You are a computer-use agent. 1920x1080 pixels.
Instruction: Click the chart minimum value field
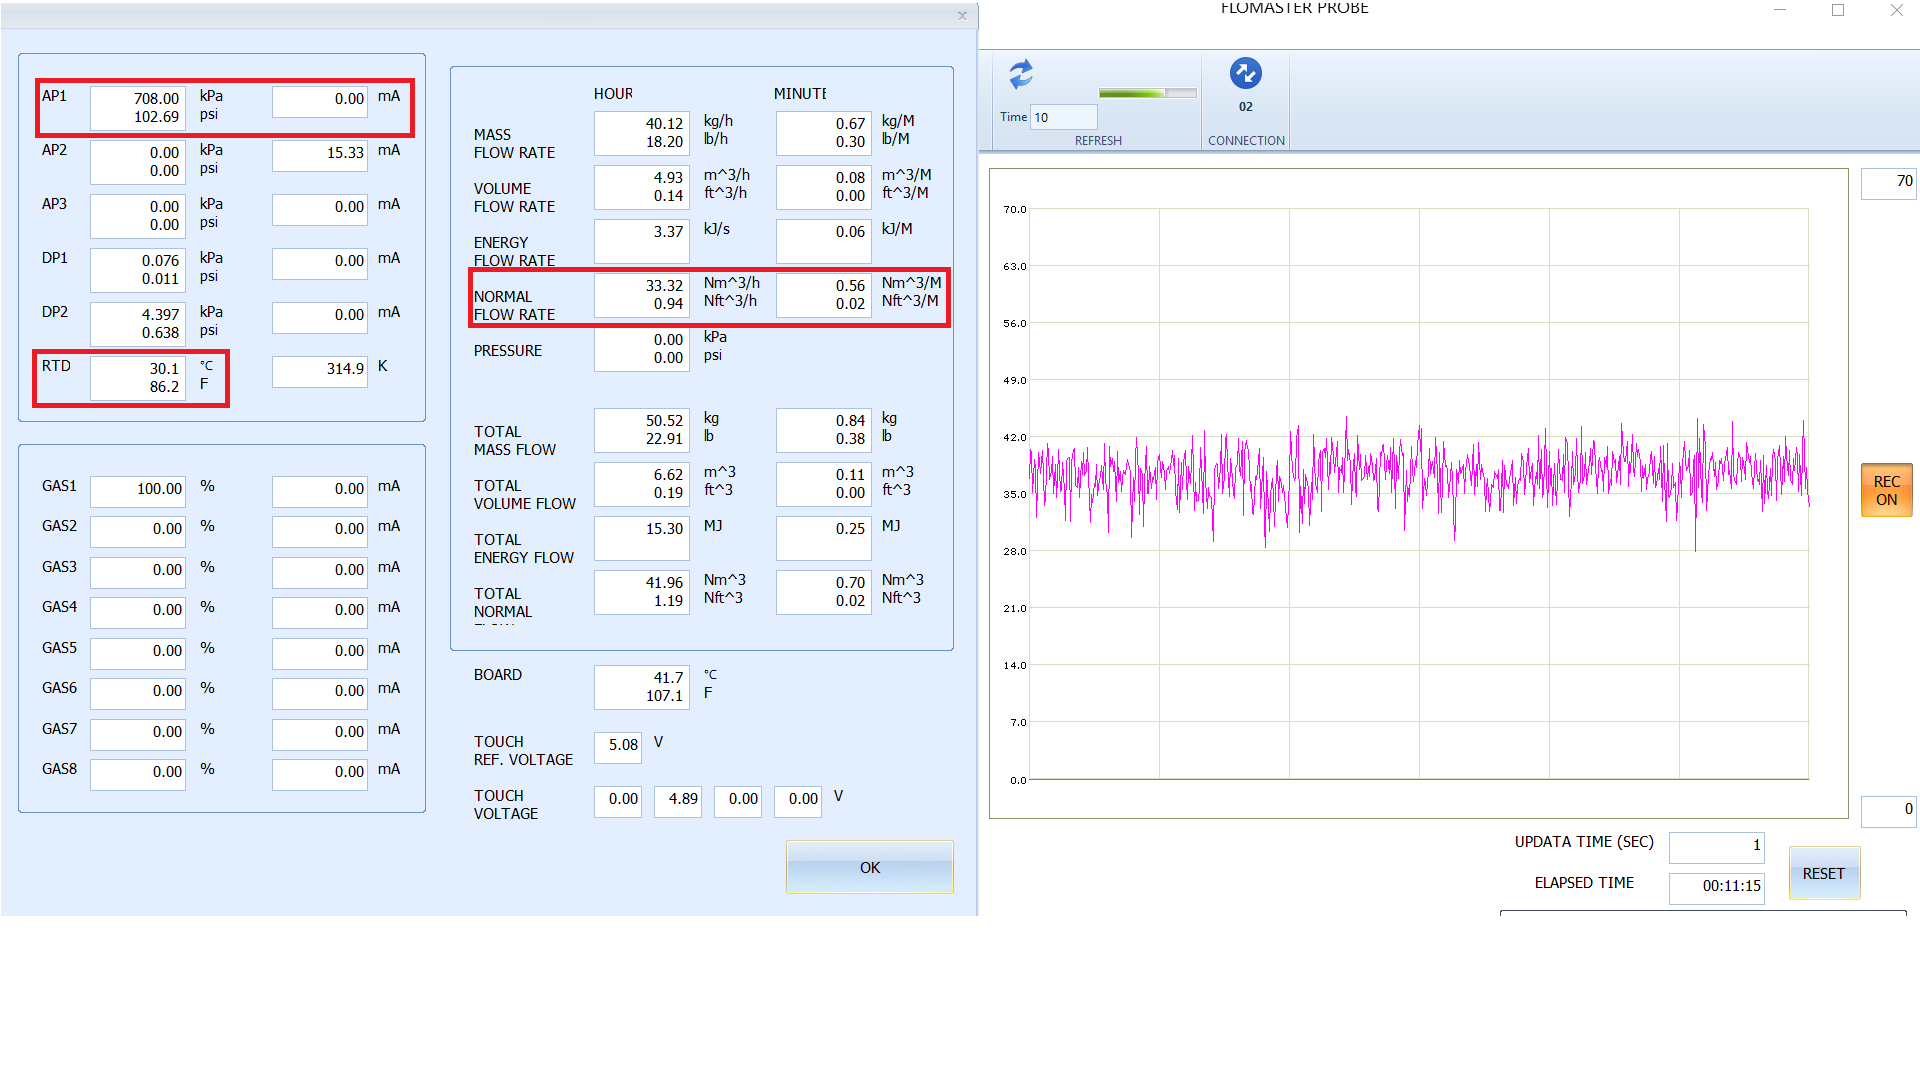[1888, 810]
